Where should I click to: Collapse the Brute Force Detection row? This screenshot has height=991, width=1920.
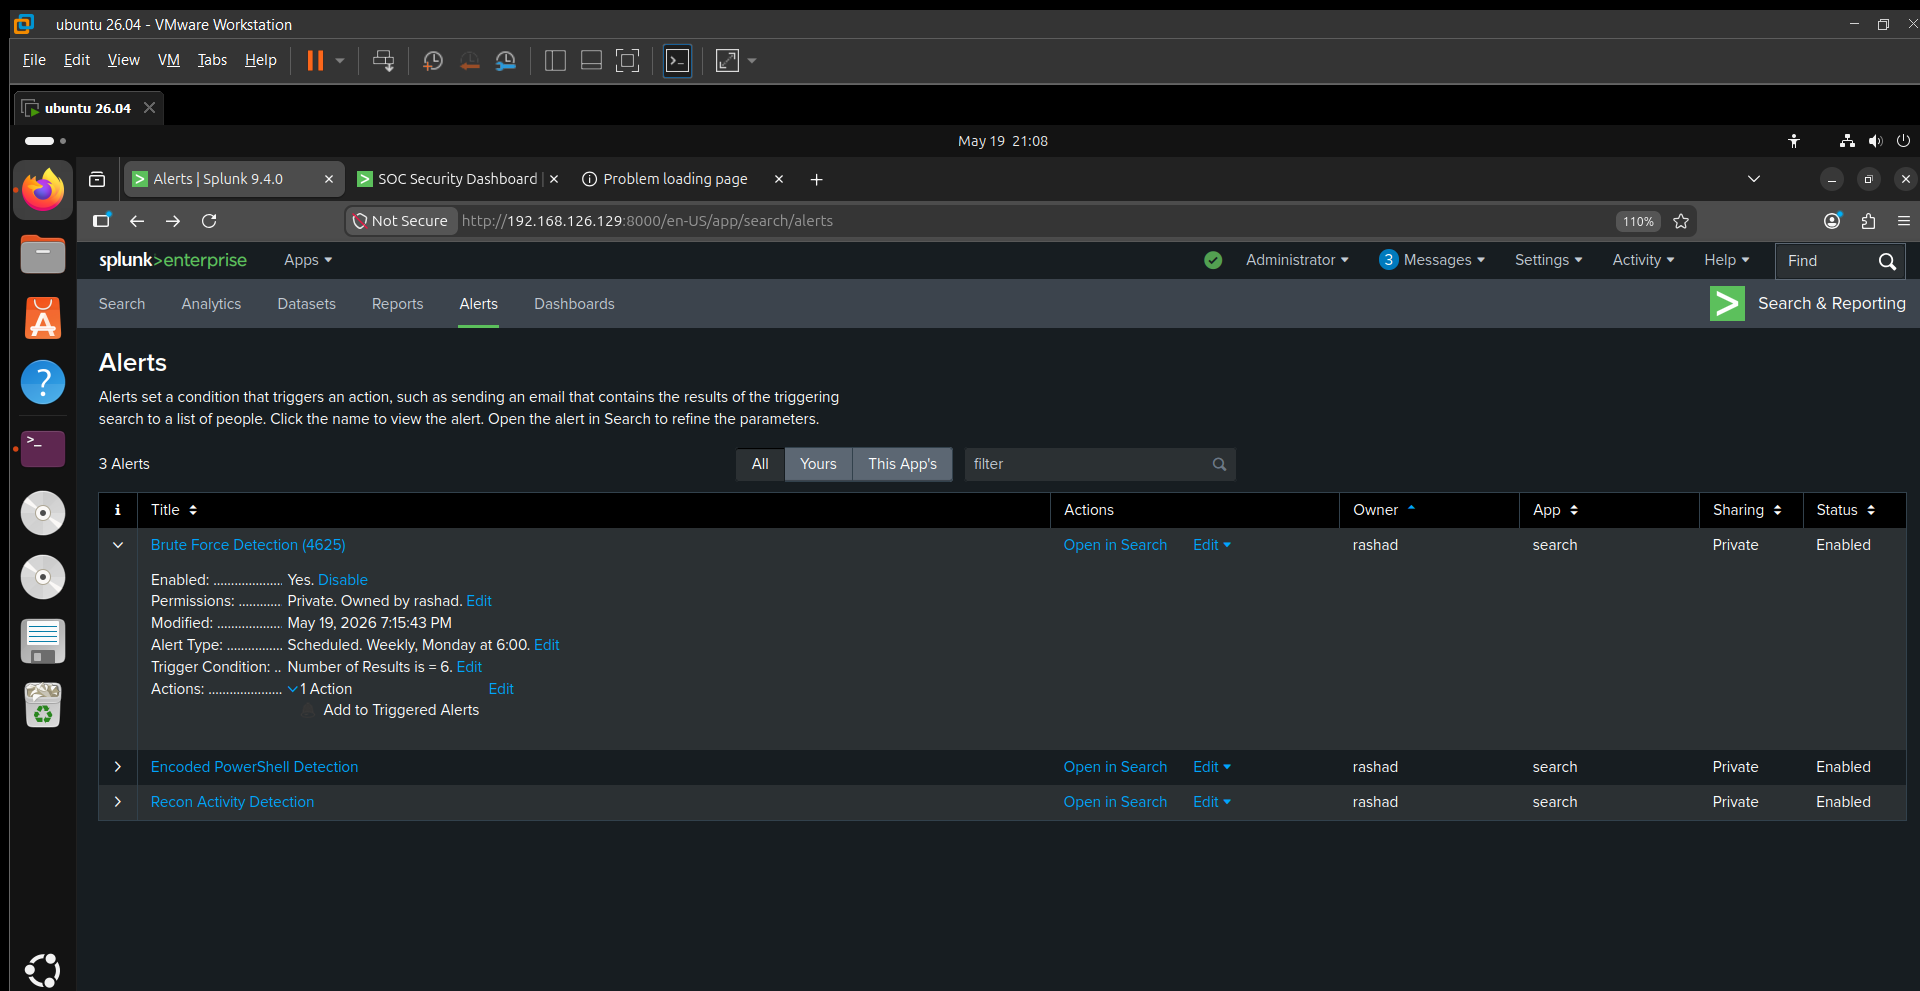tap(118, 545)
